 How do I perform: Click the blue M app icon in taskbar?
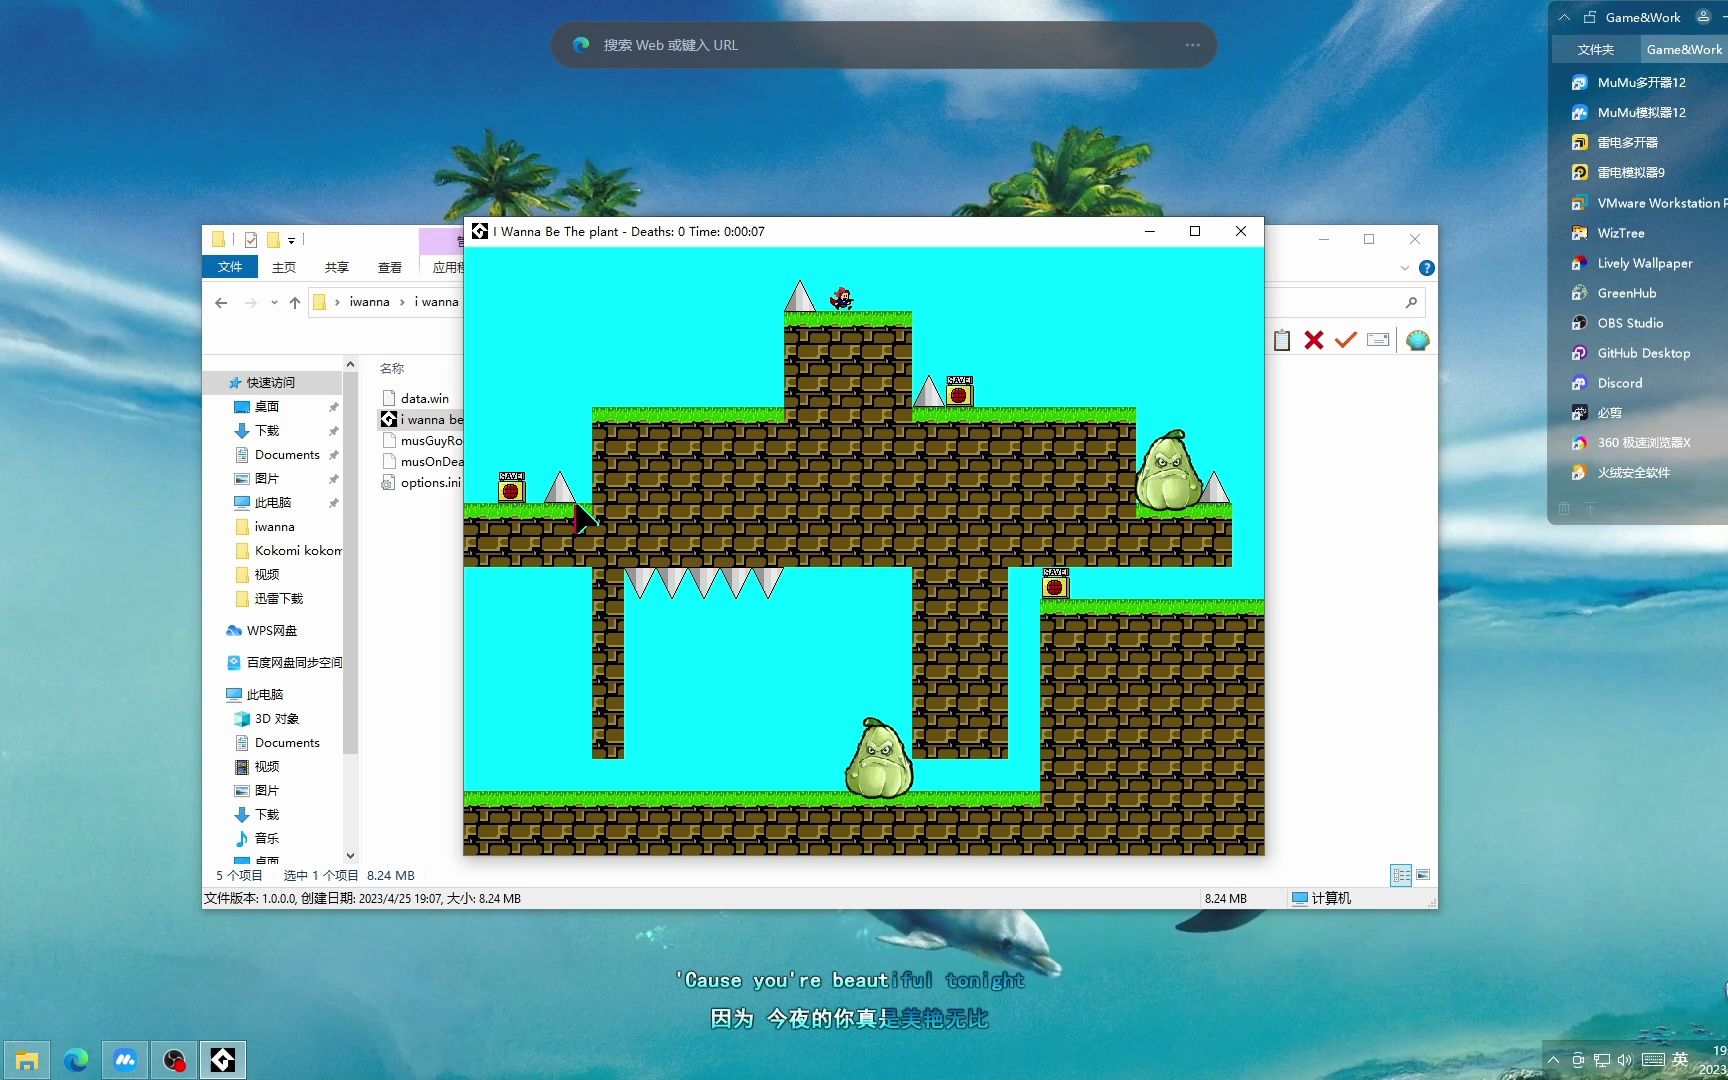point(125,1060)
